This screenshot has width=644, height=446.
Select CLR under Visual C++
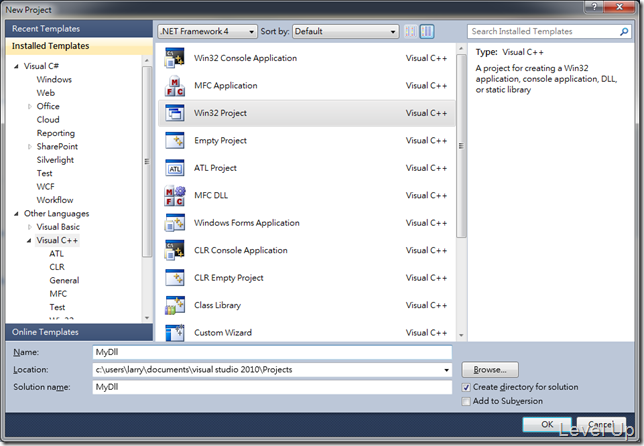click(57, 267)
